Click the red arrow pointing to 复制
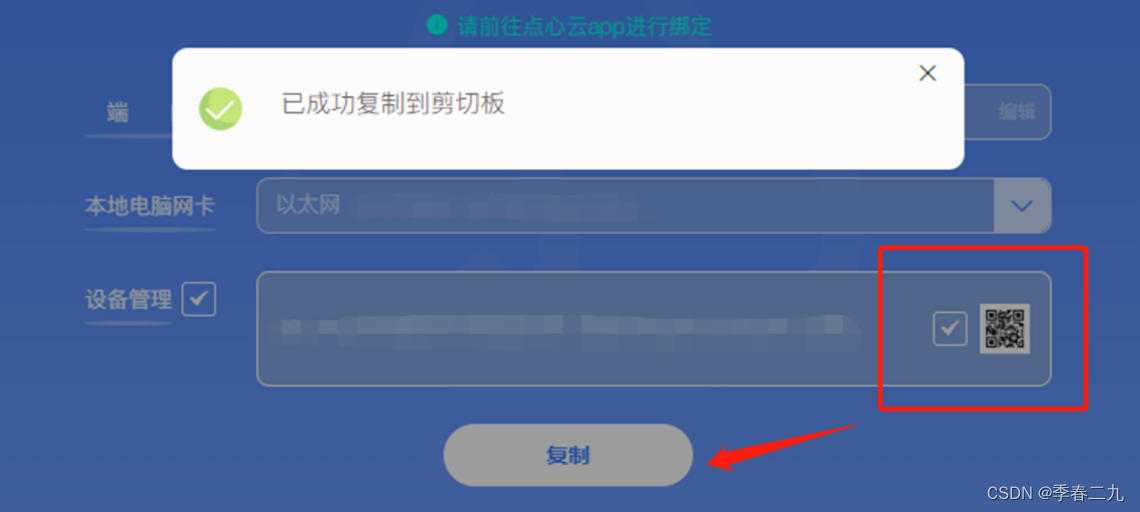The height and width of the screenshot is (512, 1140). (x=782, y=446)
